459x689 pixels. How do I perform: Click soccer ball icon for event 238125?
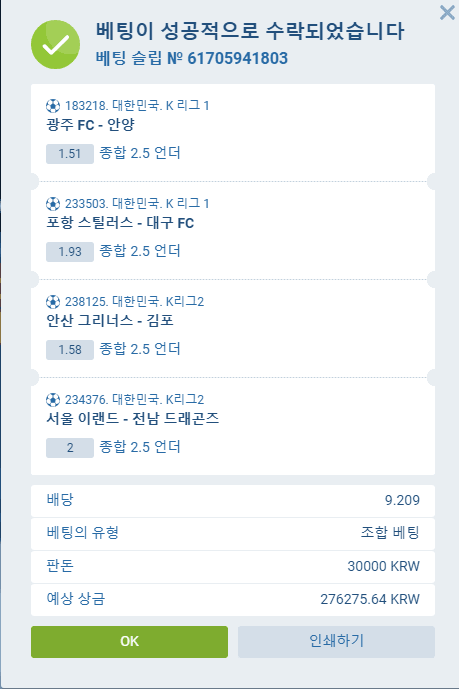coord(53,301)
